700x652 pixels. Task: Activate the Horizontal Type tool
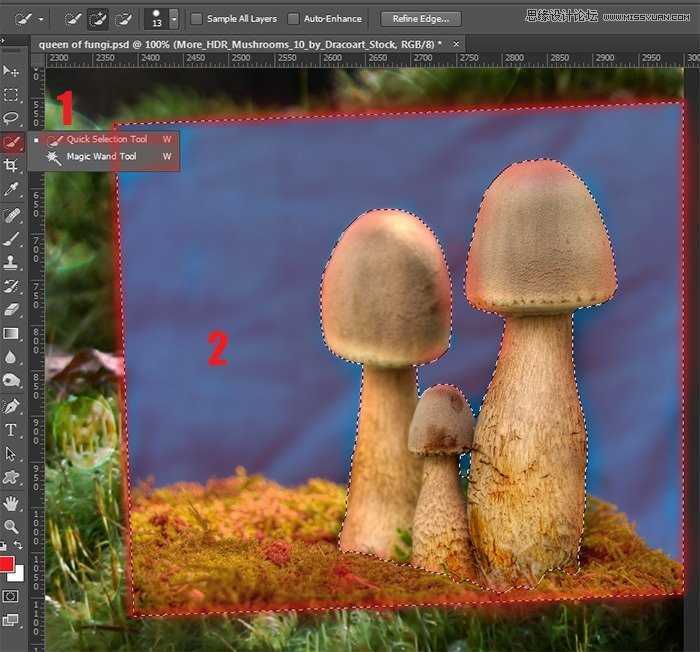pos(11,430)
